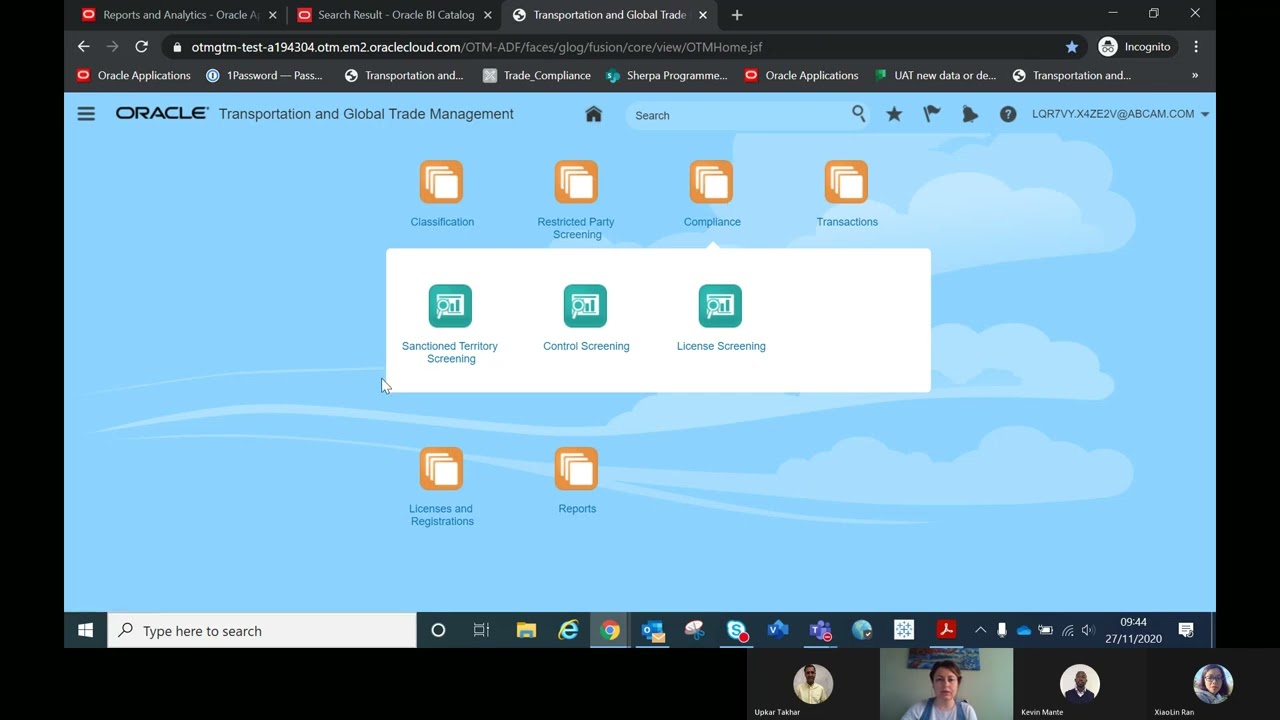Click the Oracle application Search field
The image size is (1280, 720).
click(738, 115)
